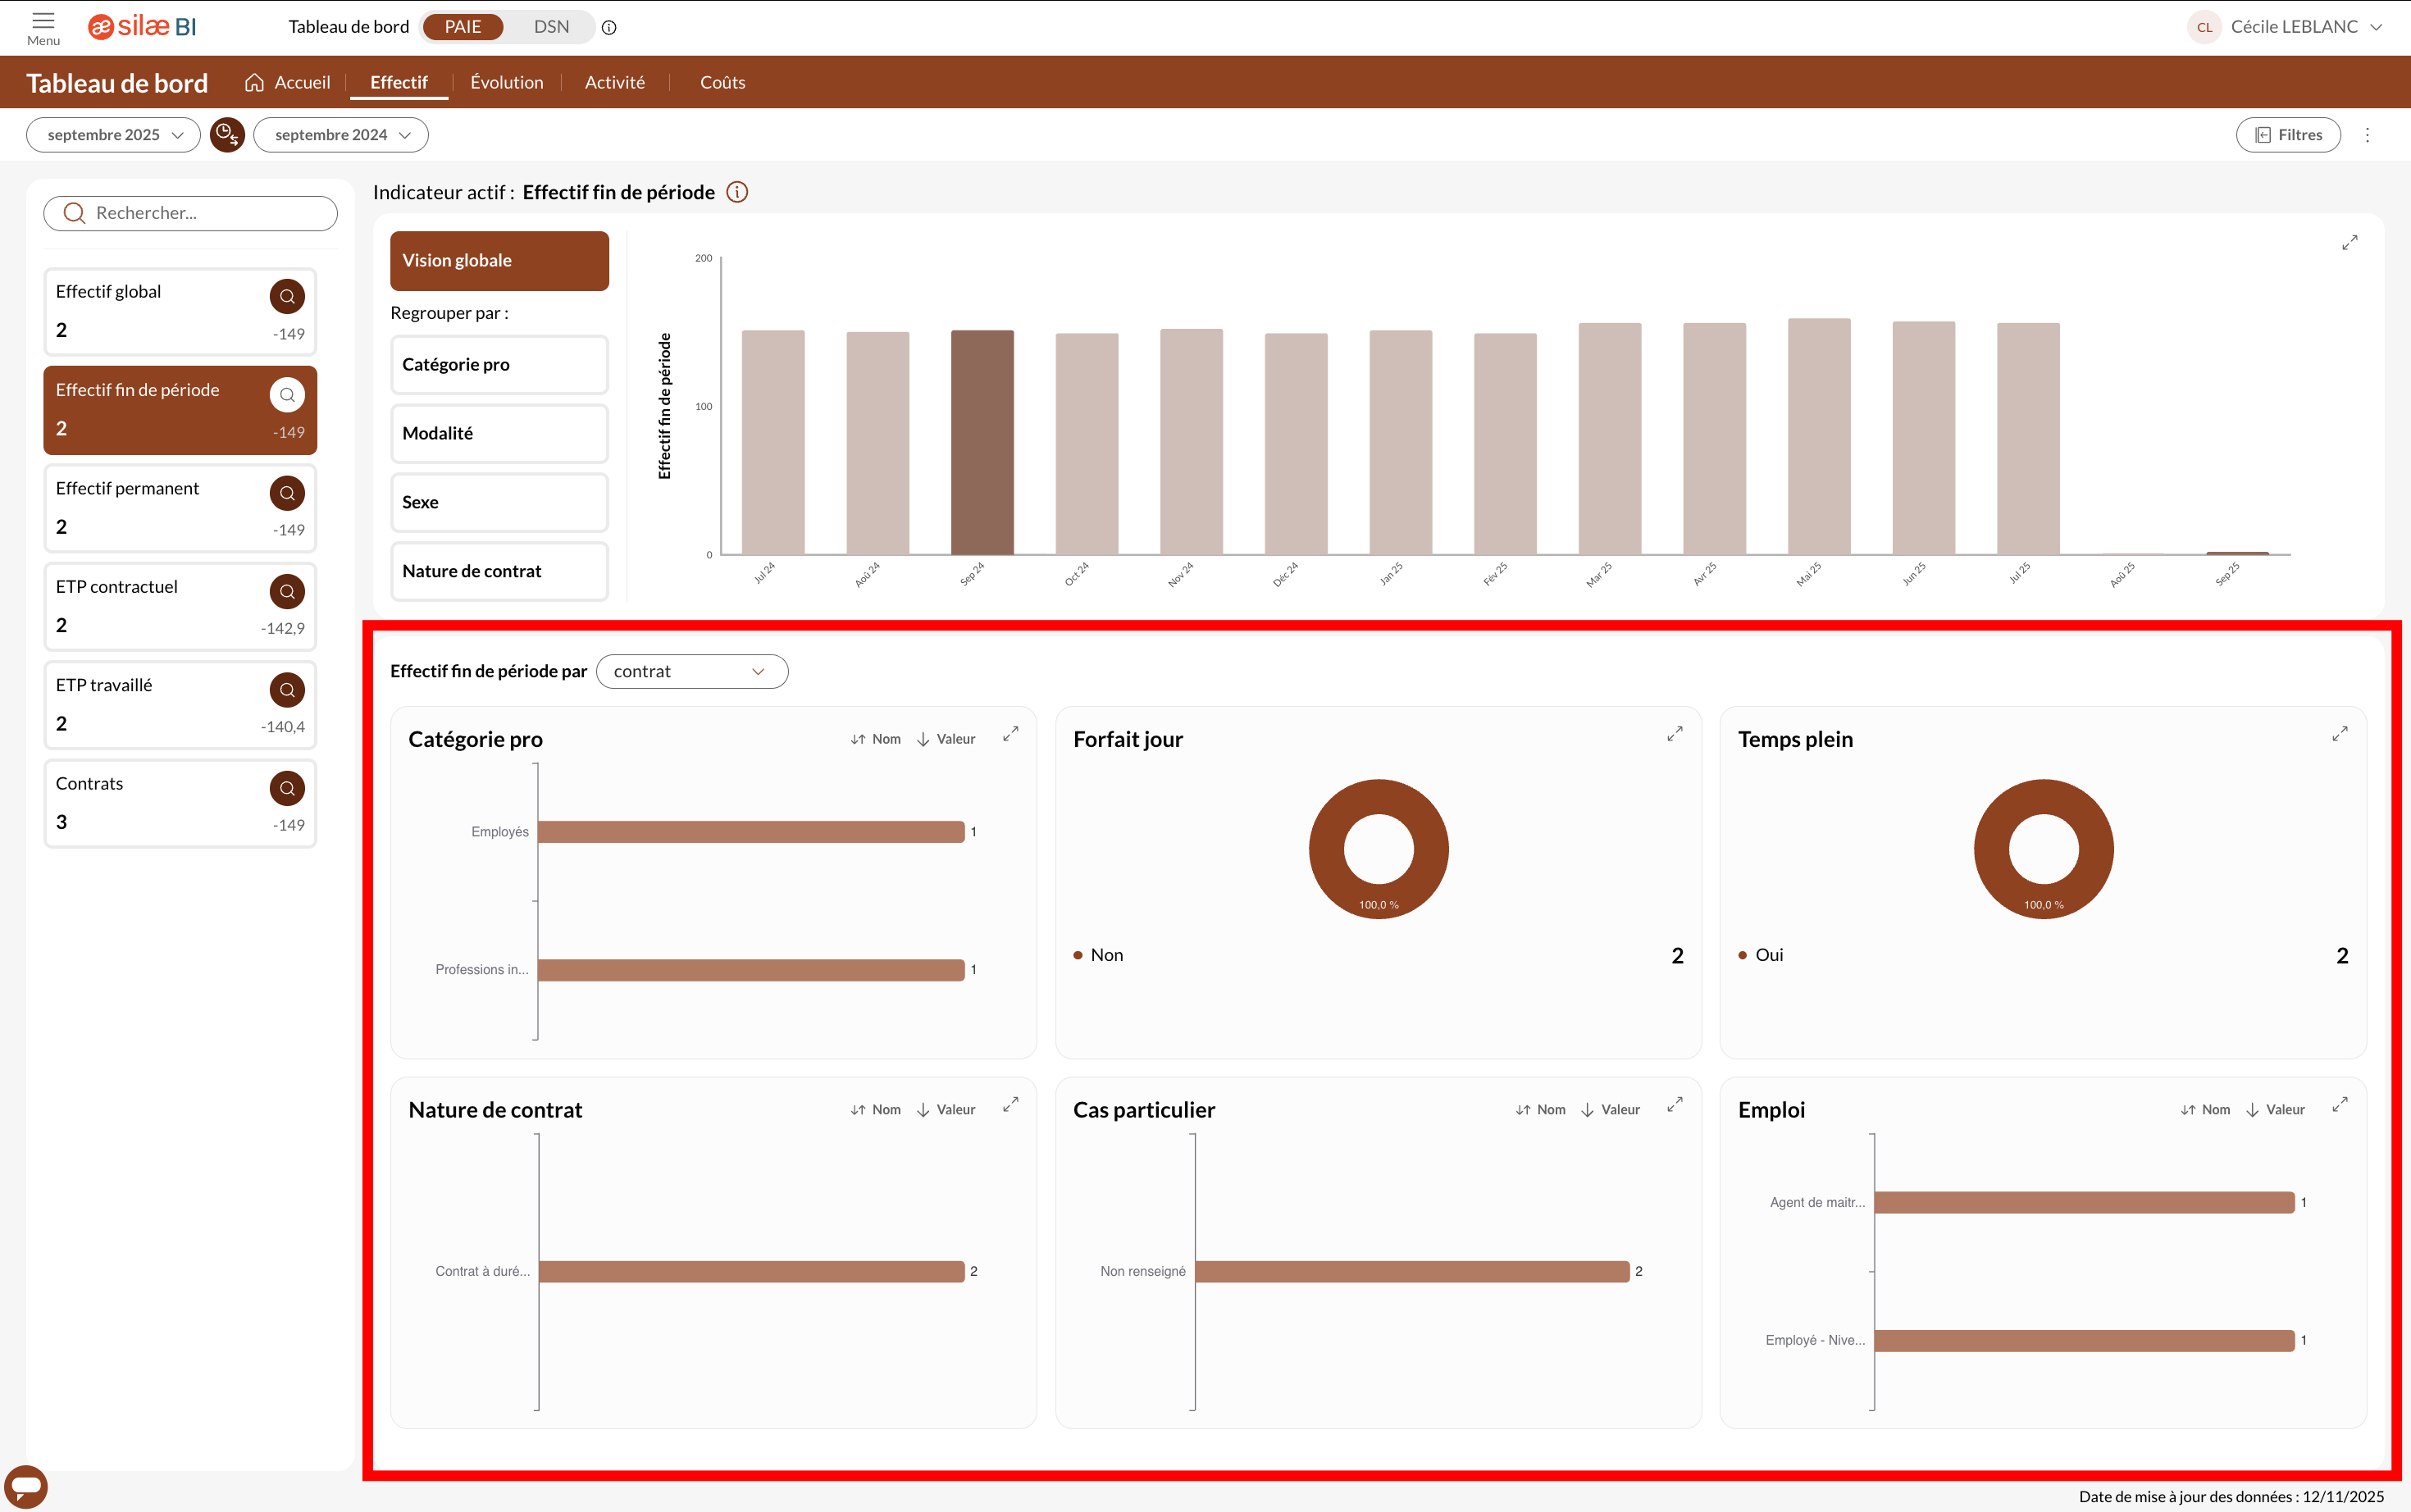
Task: Click magnifier icon on Contrats card
Action: [287, 788]
